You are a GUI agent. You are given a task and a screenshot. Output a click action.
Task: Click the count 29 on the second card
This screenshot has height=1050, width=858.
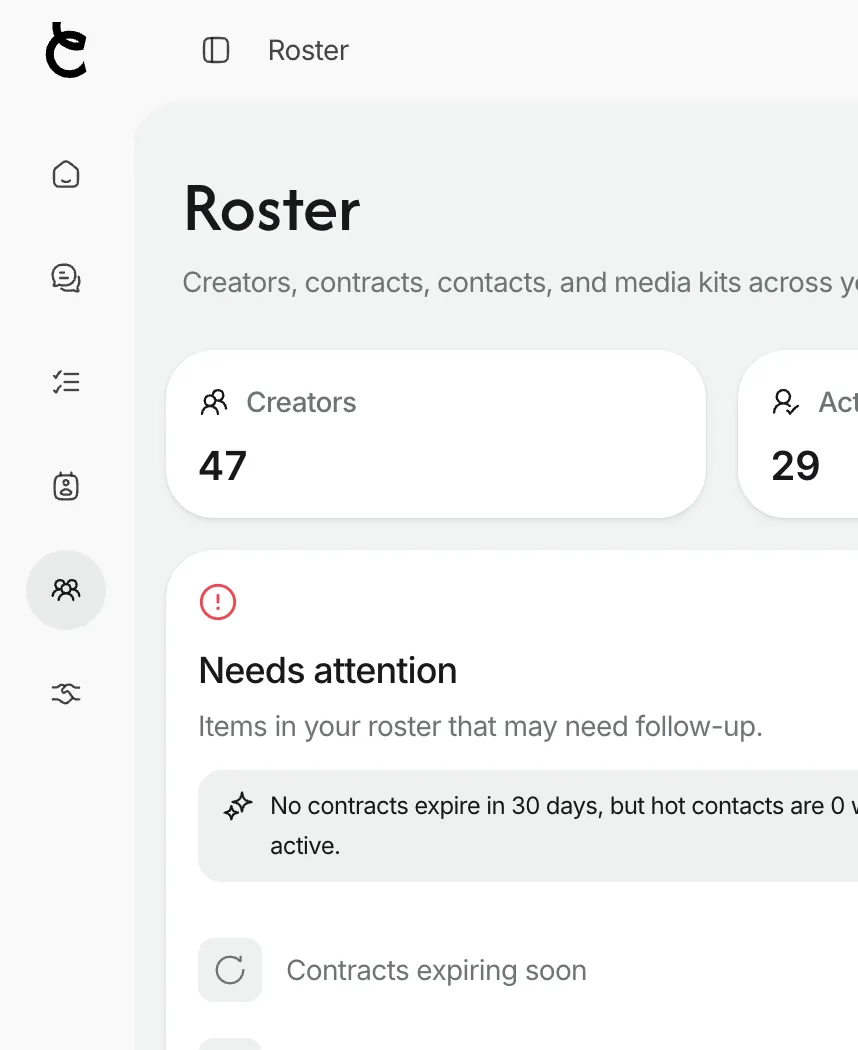(796, 466)
